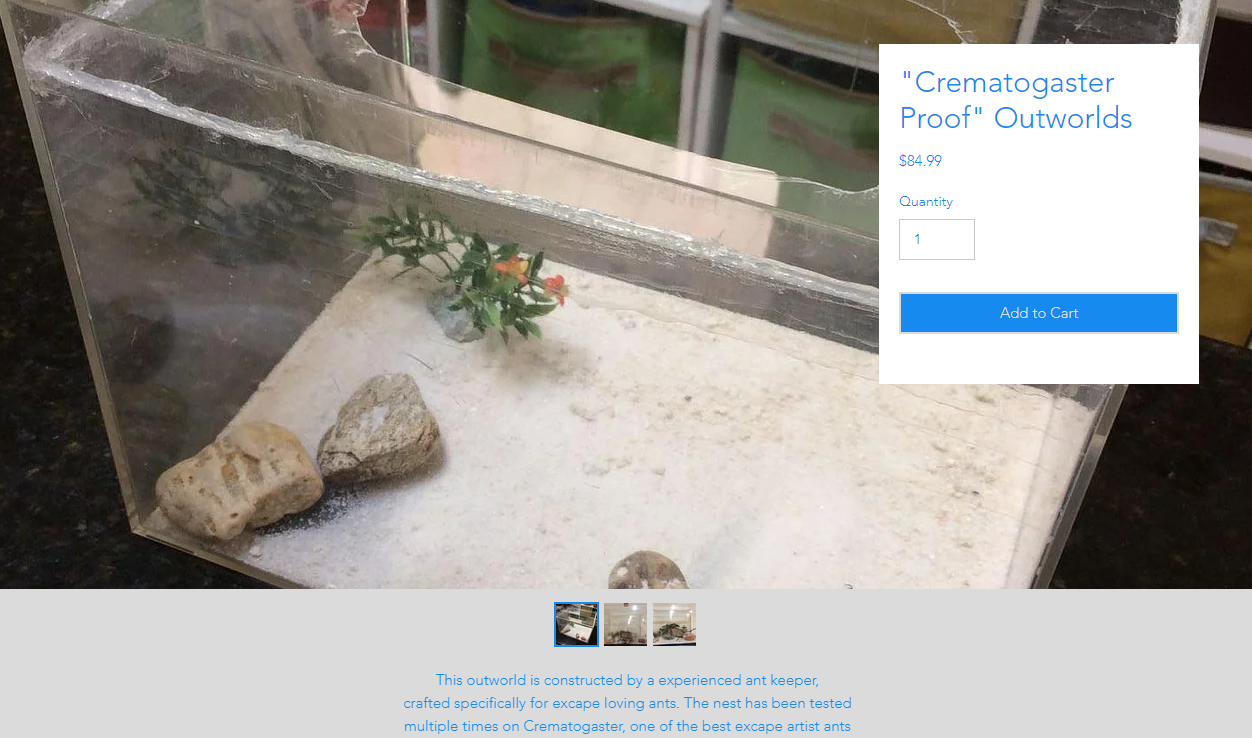Click the gray area beside the thumbnails
Image resolution: width=1252 pixels, height=738 pixels.
pyautogui.click(x=950, y=625)
